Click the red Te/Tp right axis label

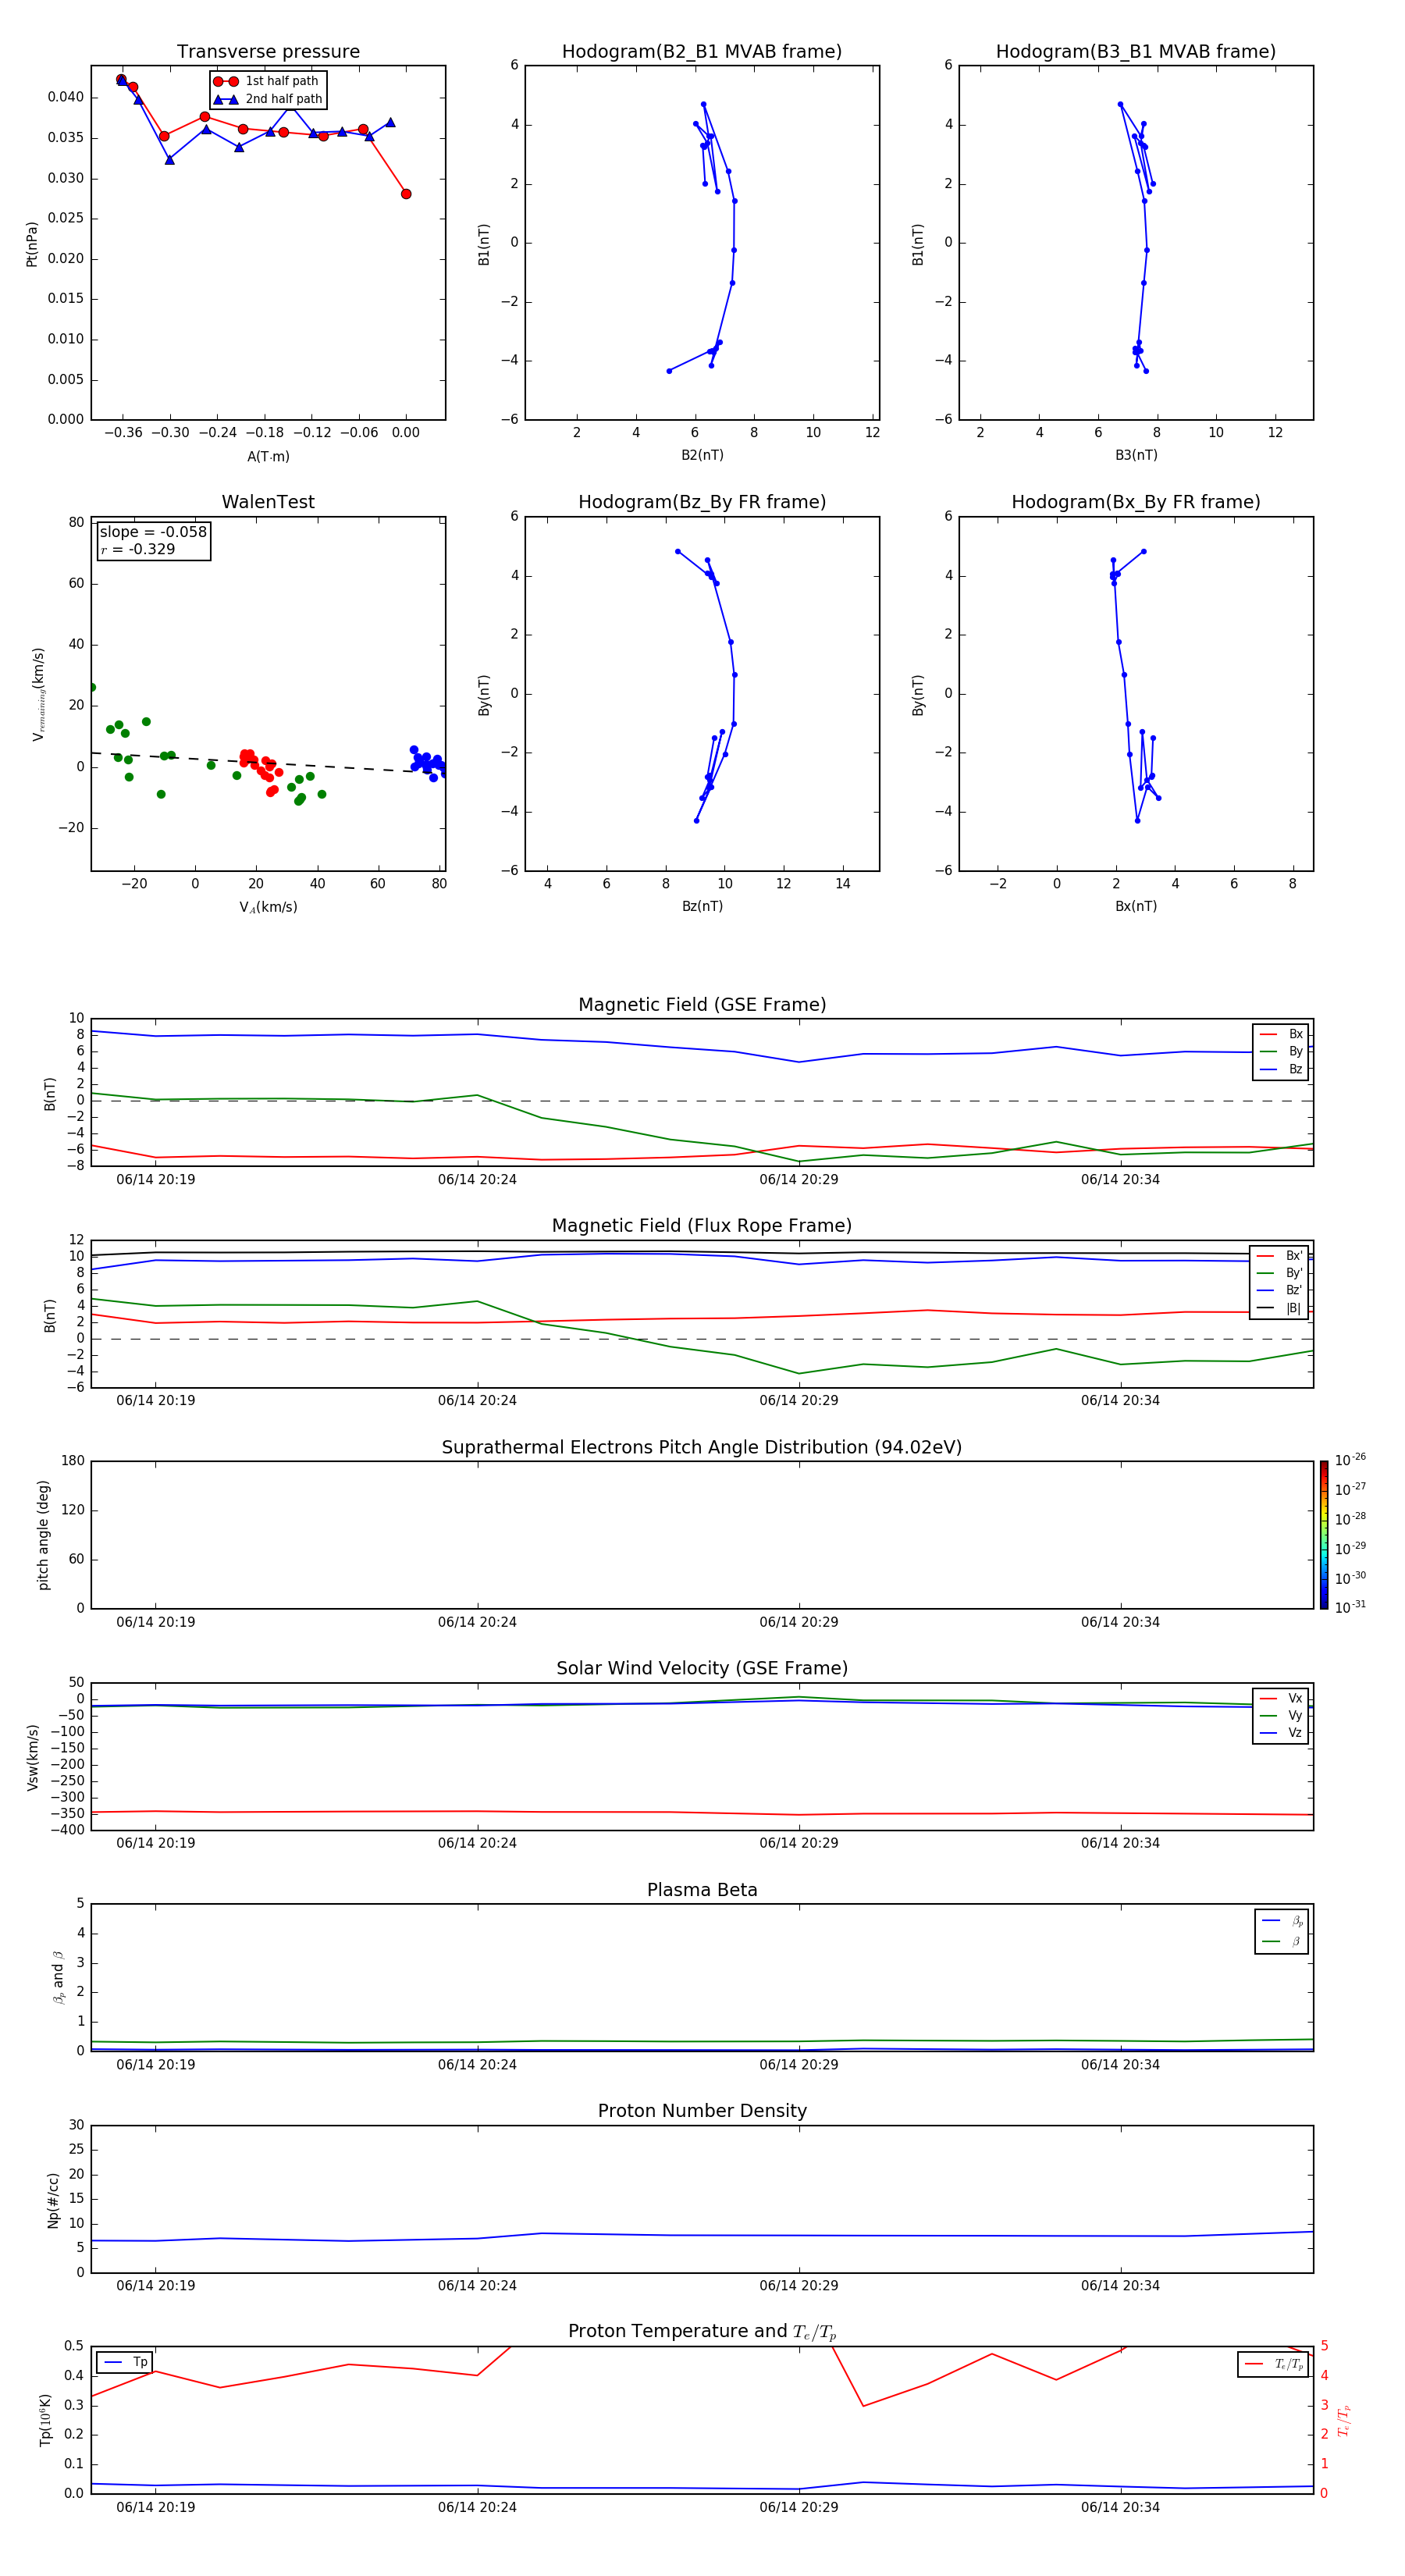[x=1343, y=2421]
